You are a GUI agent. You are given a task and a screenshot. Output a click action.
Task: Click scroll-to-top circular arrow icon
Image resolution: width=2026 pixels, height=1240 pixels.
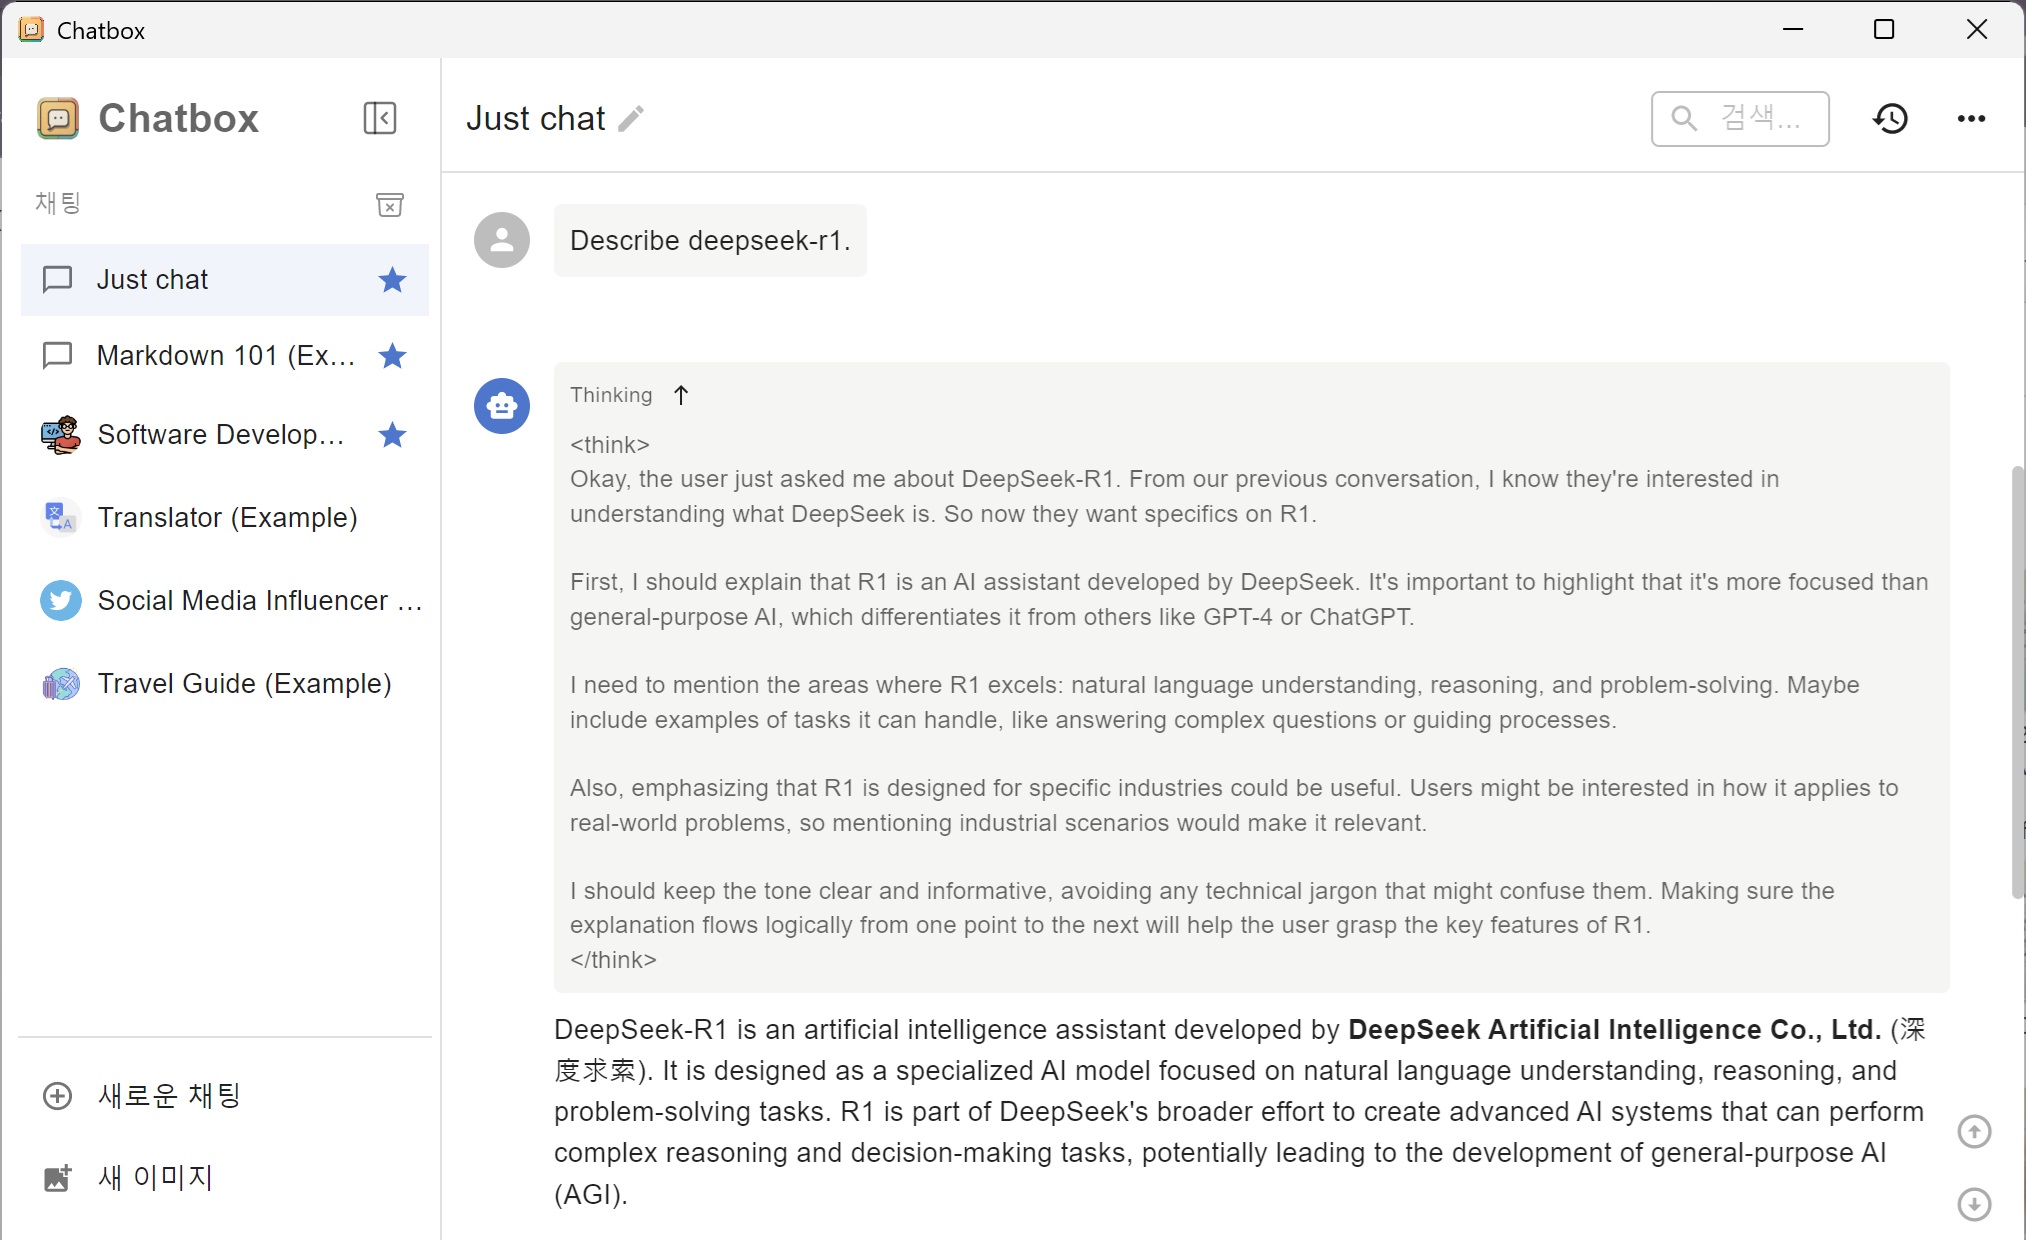(1973, 1132)
